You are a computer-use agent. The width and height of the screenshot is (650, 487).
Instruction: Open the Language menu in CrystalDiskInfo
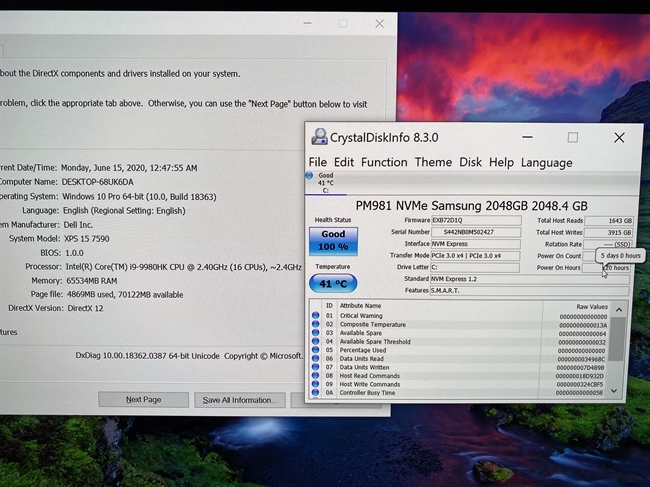point(546,163)
